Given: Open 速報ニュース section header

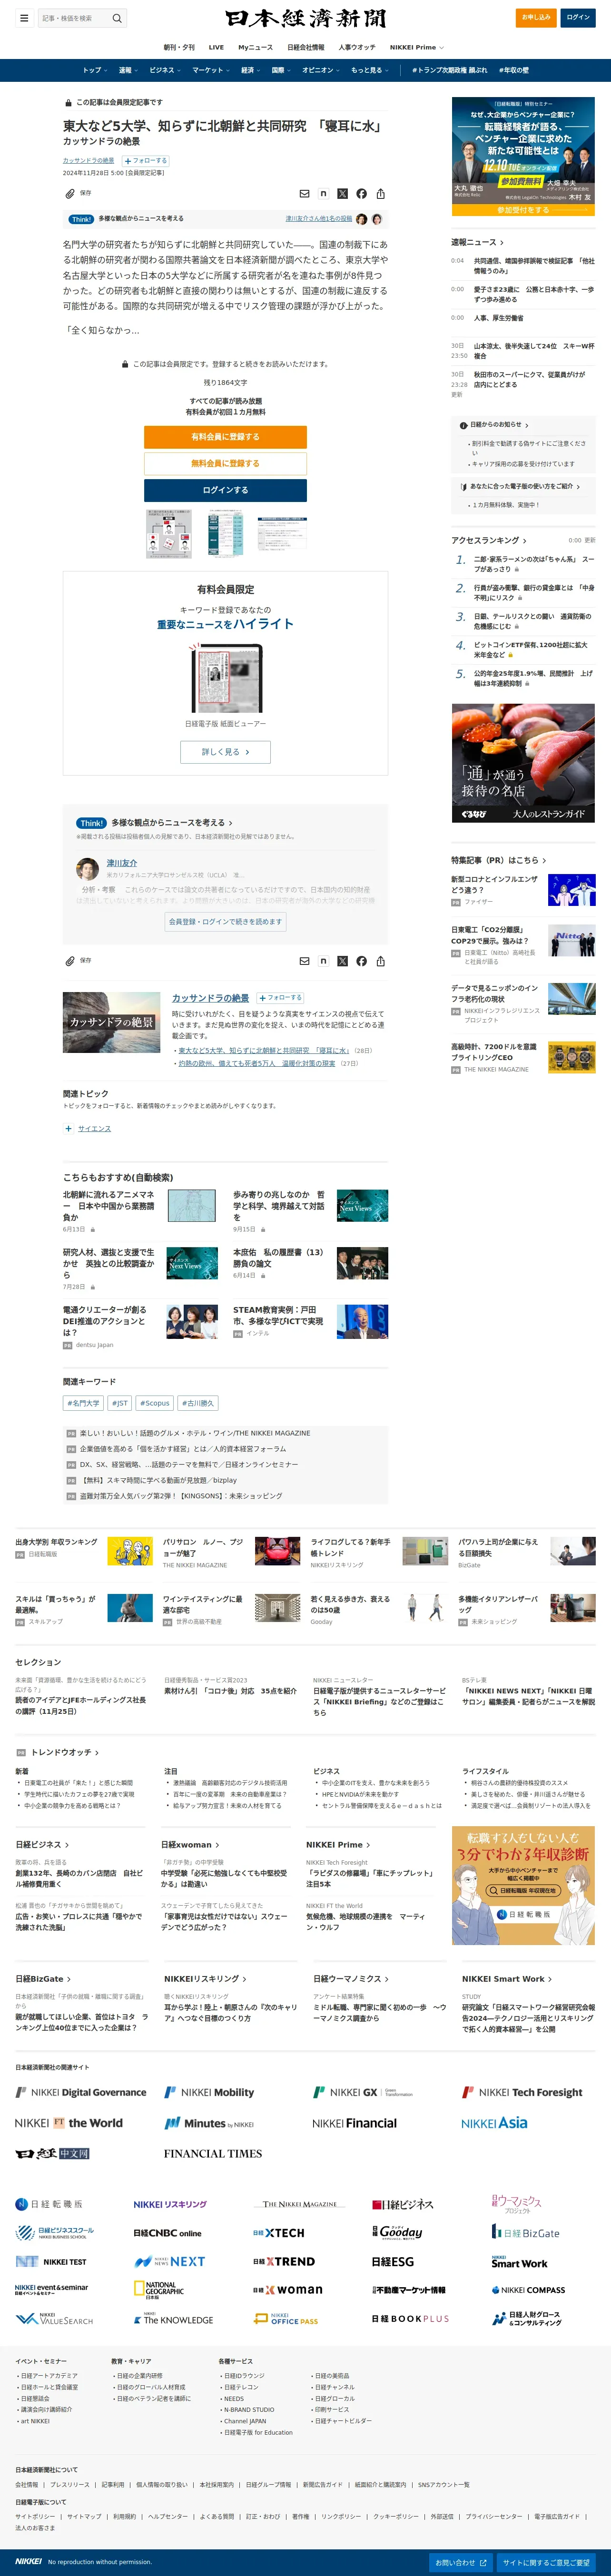Looking at the screenshot, I should coord(477,242).
